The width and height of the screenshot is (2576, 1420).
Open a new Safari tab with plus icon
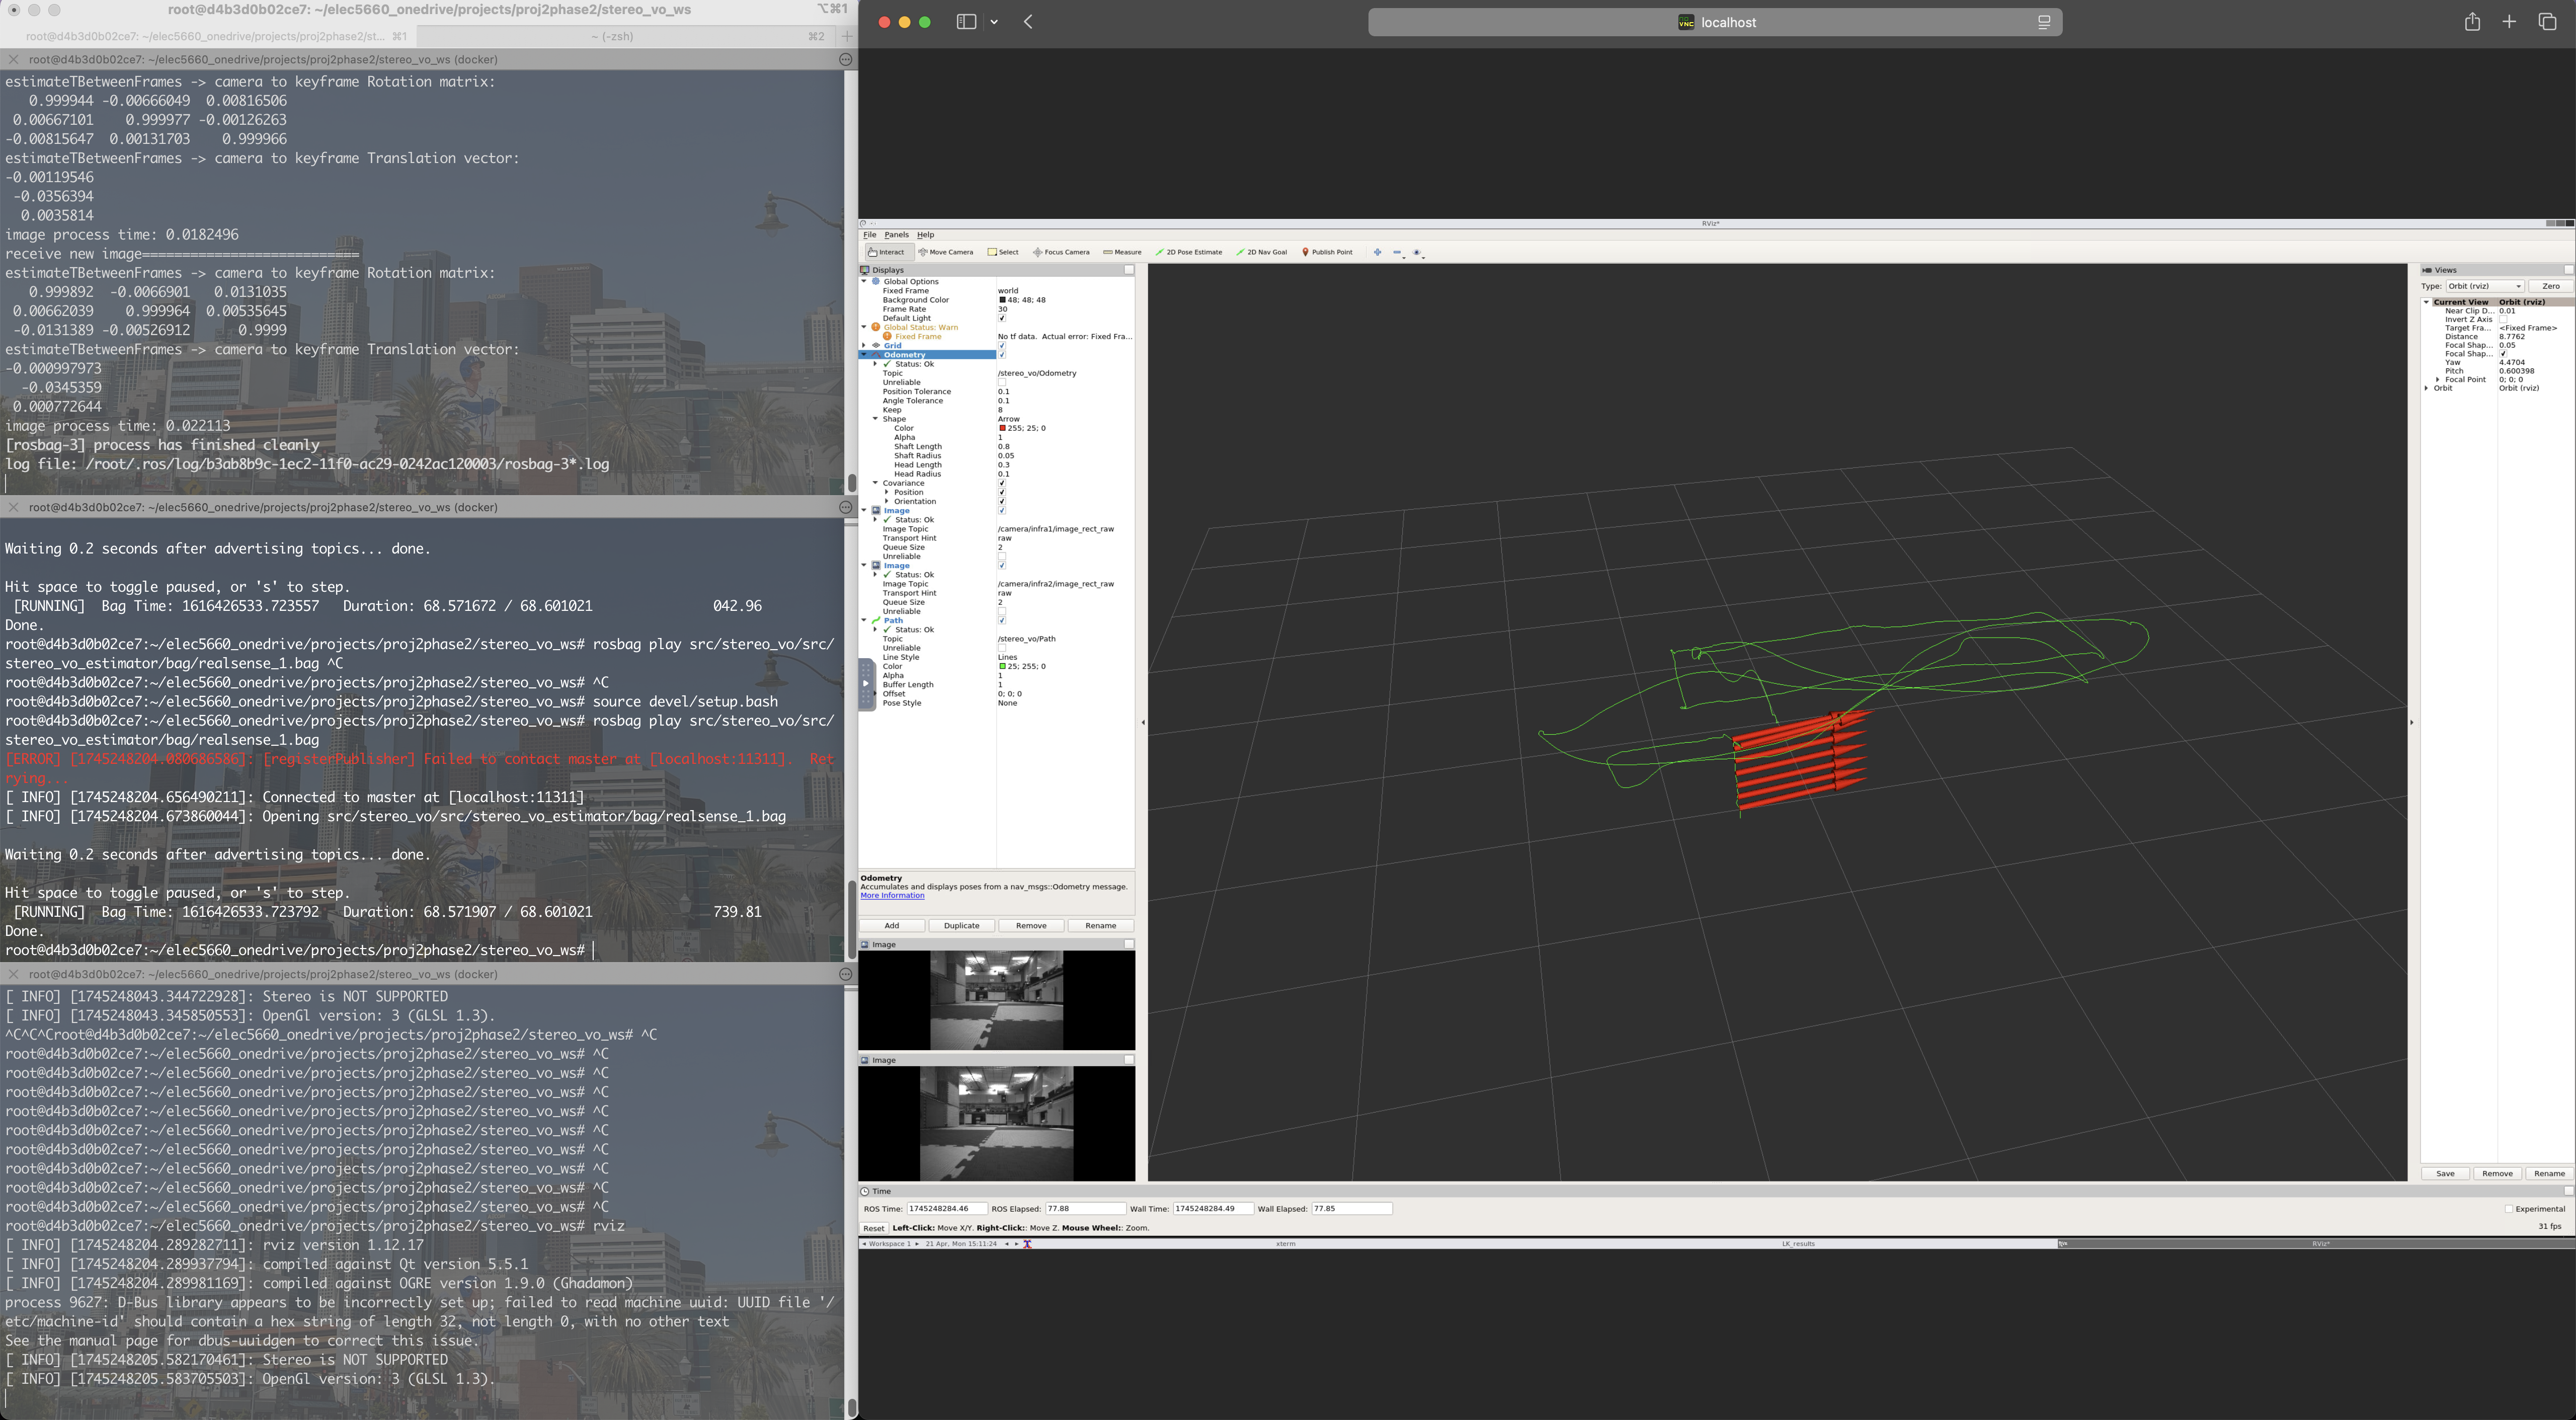coord(2509,22)
